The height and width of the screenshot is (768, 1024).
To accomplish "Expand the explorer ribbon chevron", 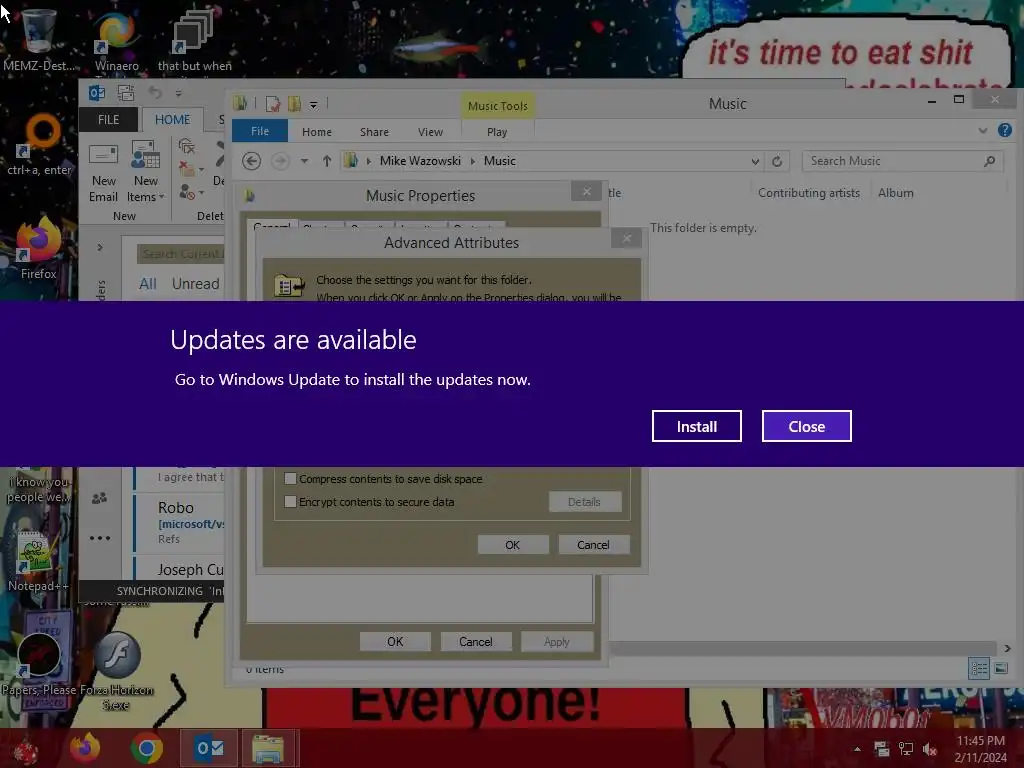I will pyautogui.click(x=982, y=131).
